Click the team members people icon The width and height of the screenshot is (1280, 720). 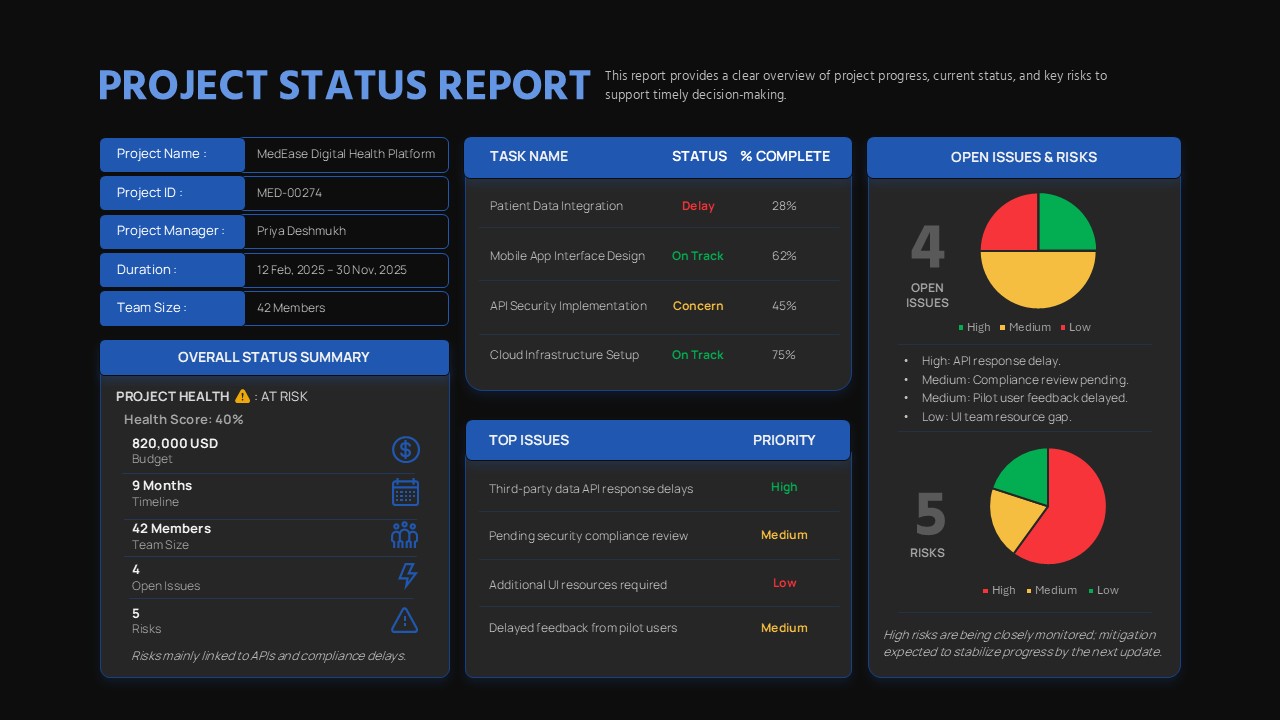click(x=404, y=535)
